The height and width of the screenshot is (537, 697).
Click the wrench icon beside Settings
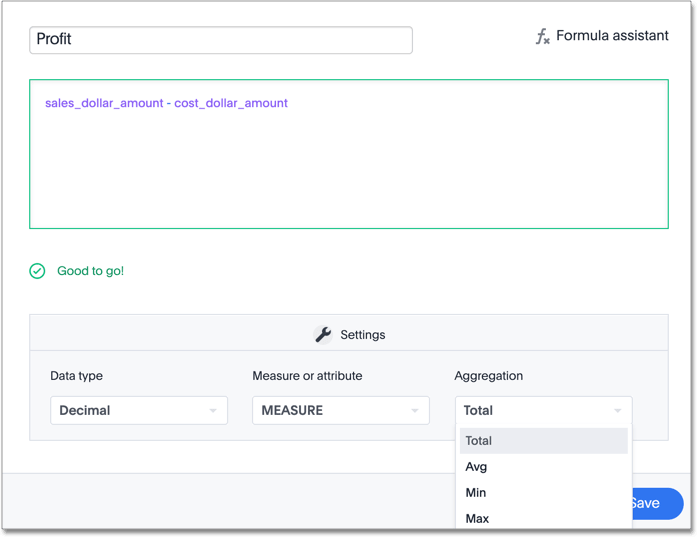pos(323,335)
